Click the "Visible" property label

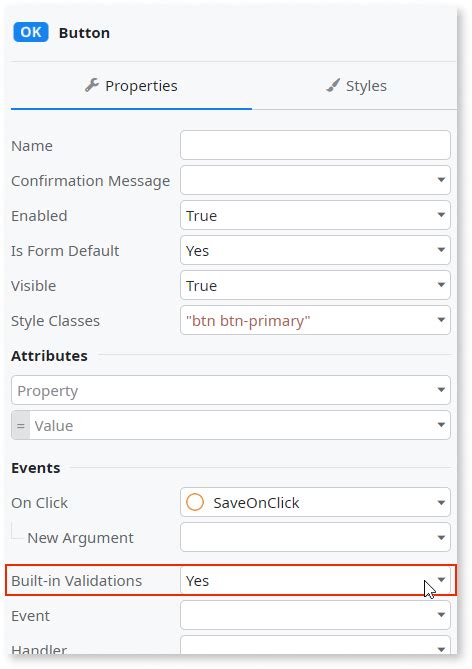point(34,286)
